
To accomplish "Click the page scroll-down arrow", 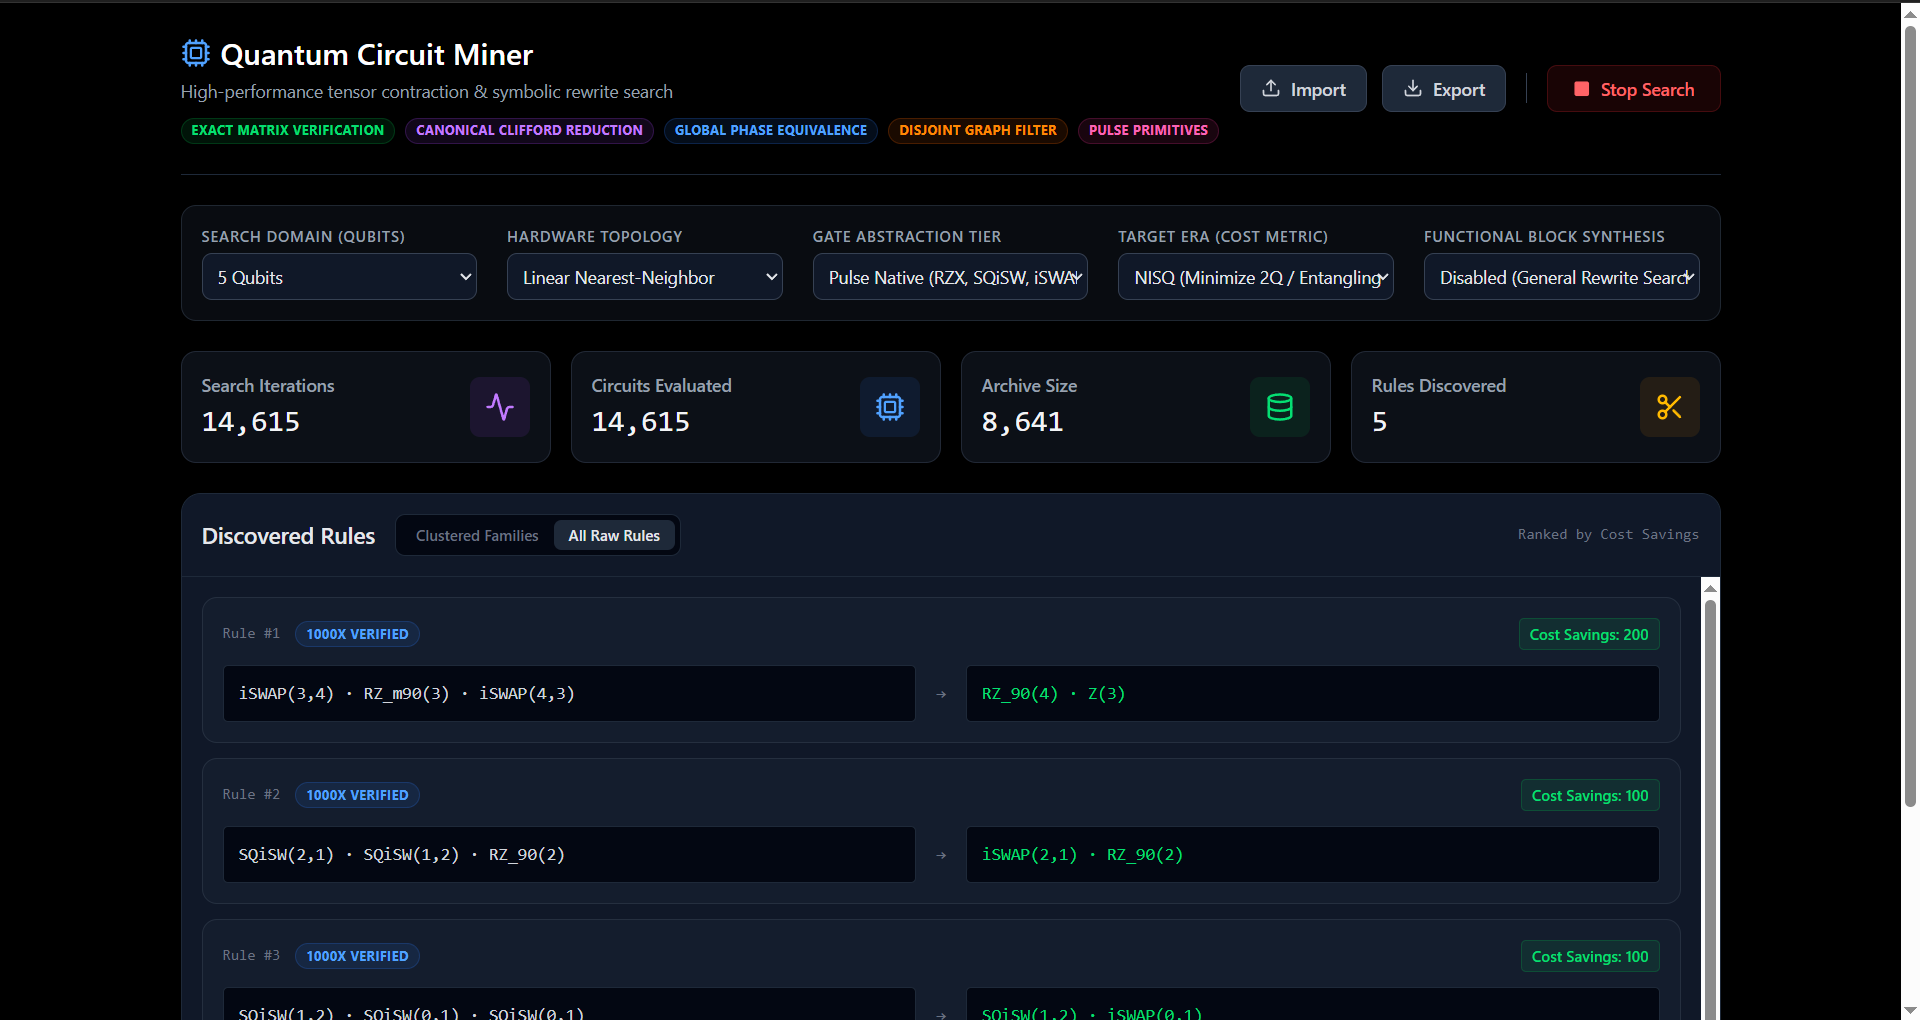I will coord(1910,1010).
